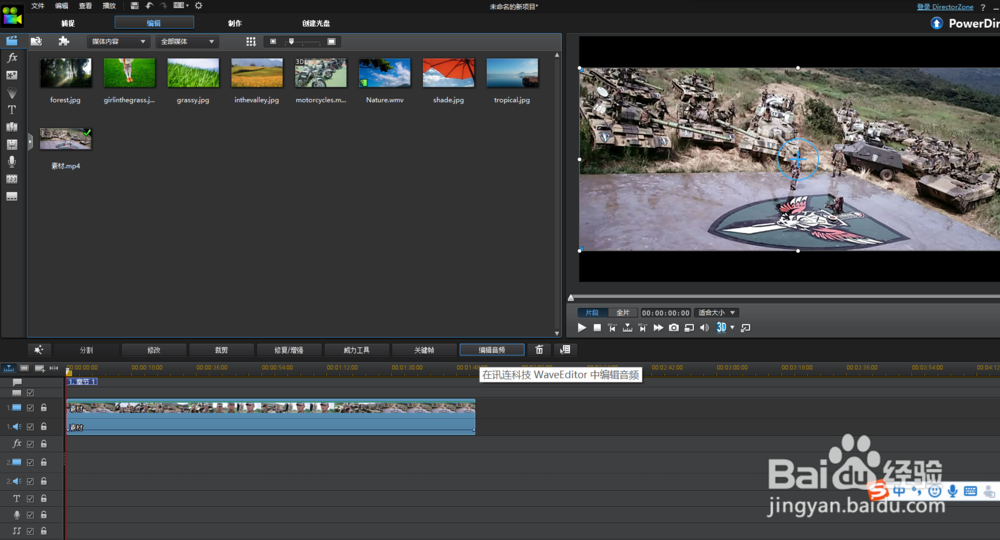This screenshot has width=1000, height=540.
Task: Open the 媒体内容 dropdown
Action: click(118, 41)
